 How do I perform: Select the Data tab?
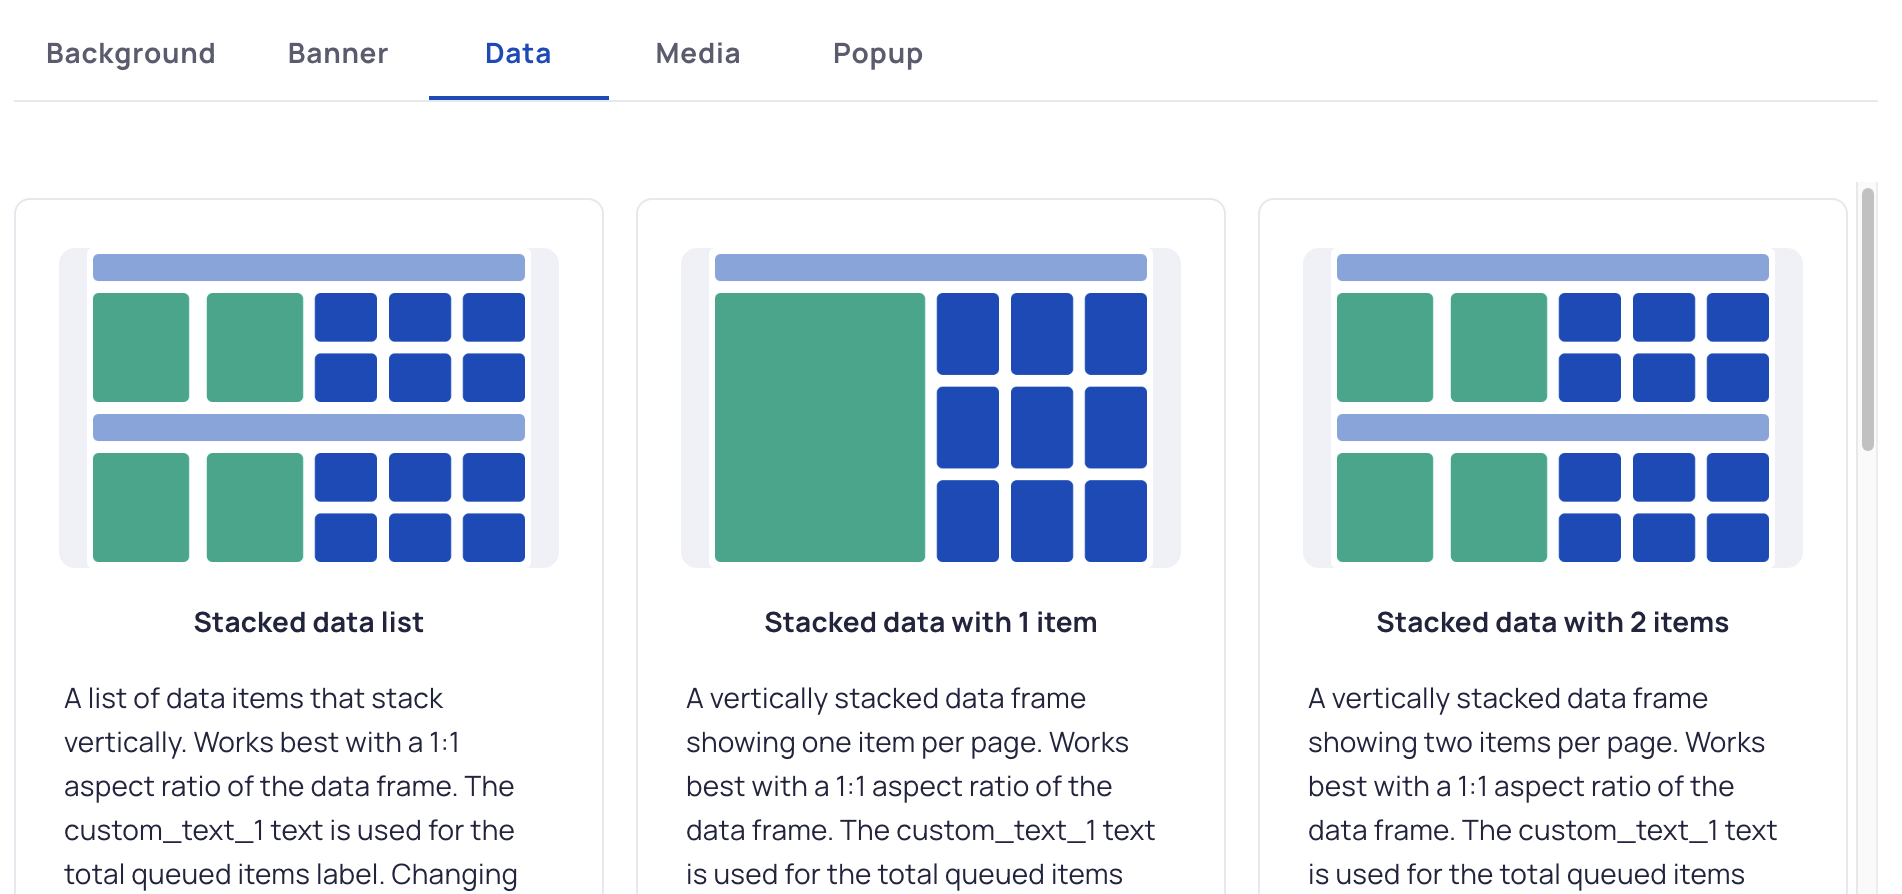tap(518, 53)
